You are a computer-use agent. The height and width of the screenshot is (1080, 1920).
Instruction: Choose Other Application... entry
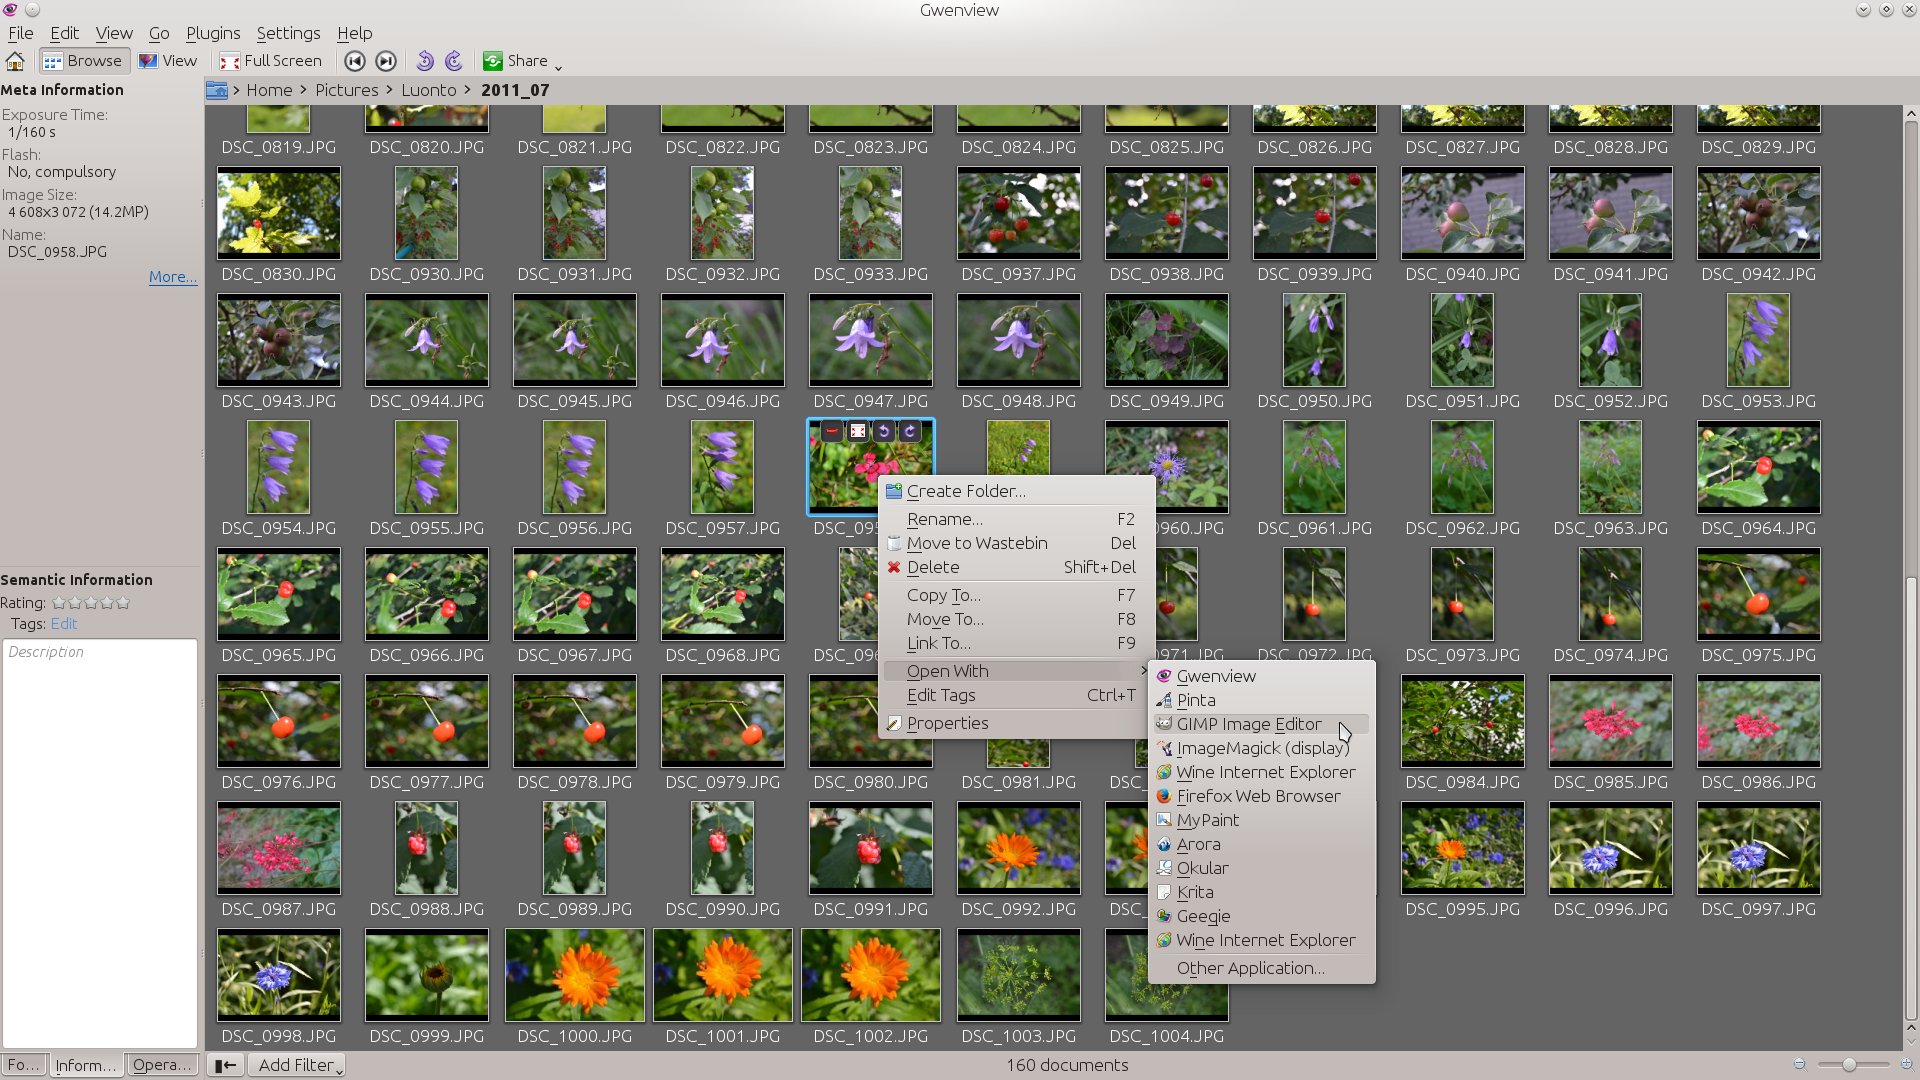point(1262,968)
